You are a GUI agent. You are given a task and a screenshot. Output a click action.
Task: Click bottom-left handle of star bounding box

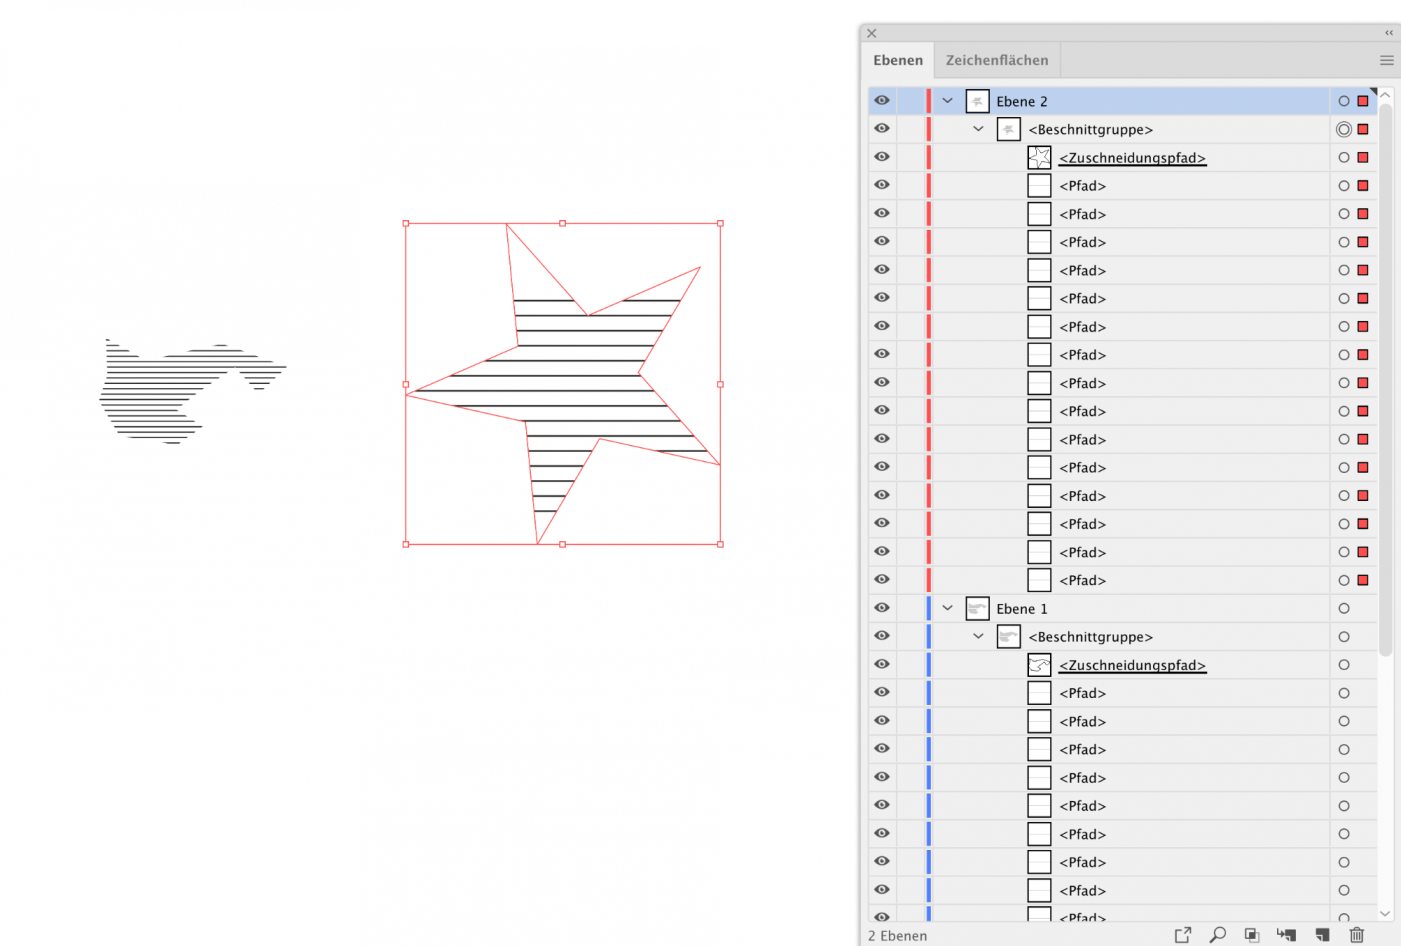pos(406,544)
